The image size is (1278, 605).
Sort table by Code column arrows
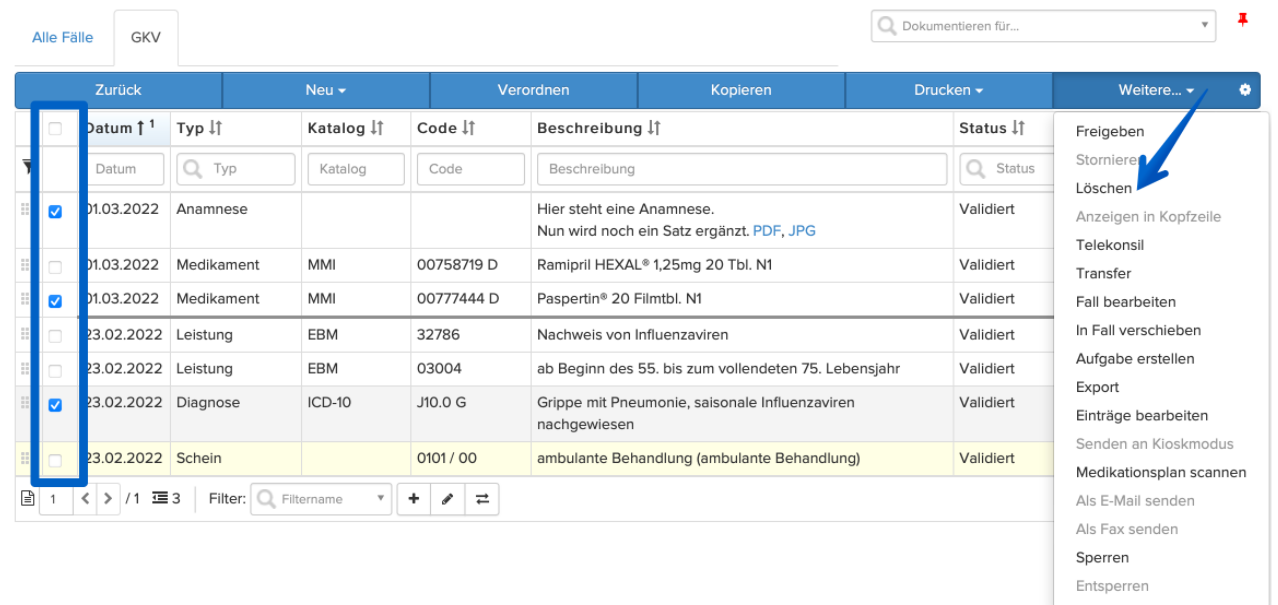(x=468, y=128)
